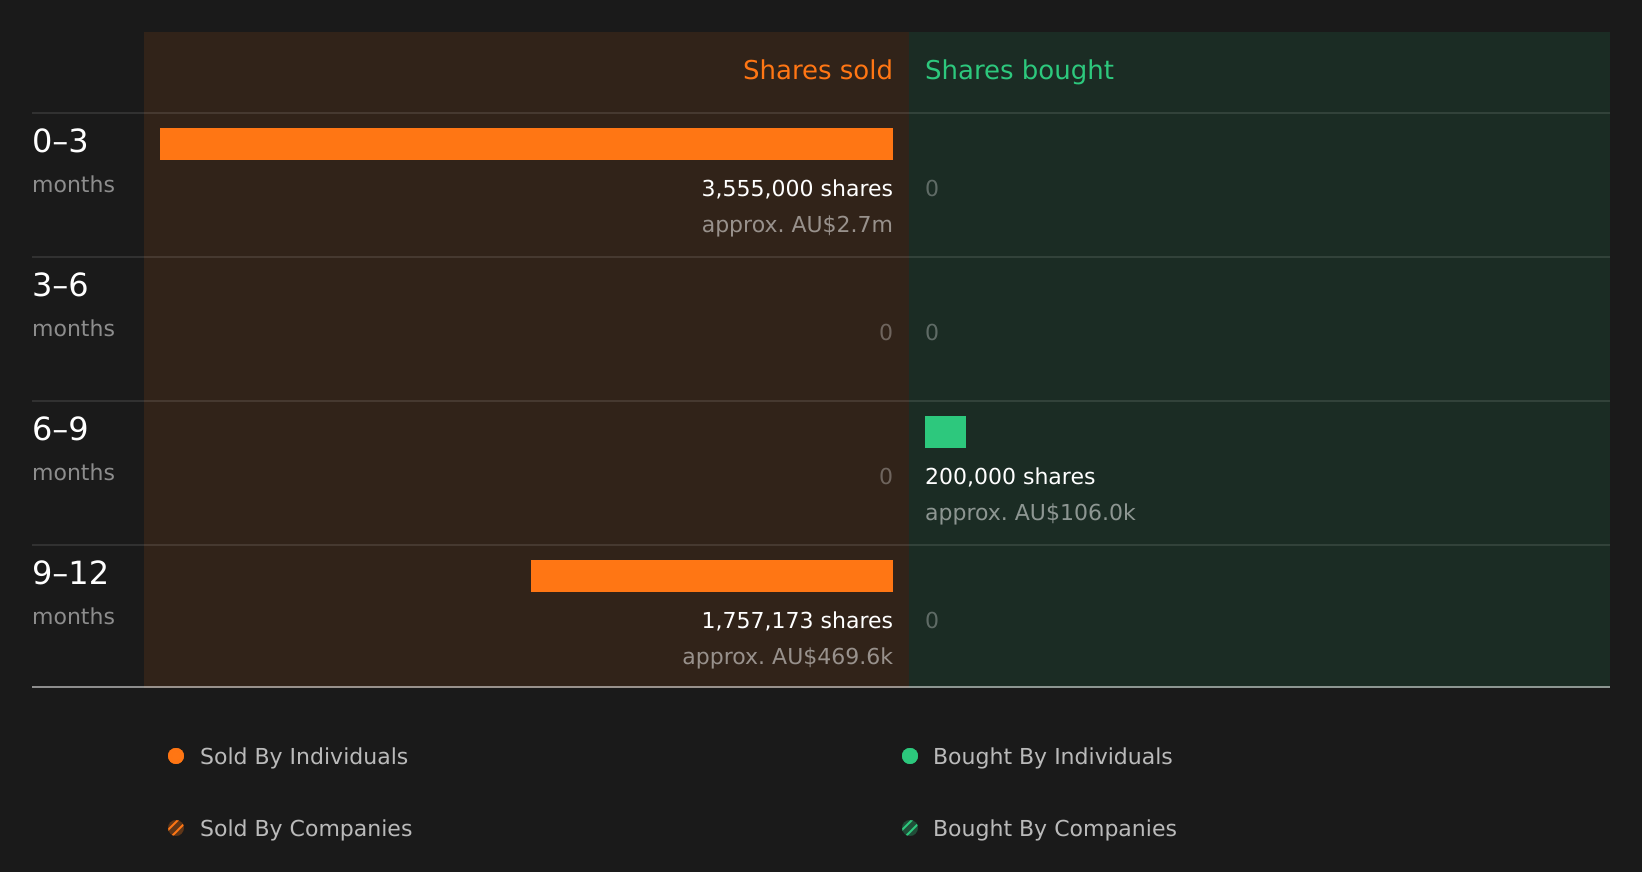
Task: Select the 6–9 months green bought bar
Action: click(x=945, y=432)
